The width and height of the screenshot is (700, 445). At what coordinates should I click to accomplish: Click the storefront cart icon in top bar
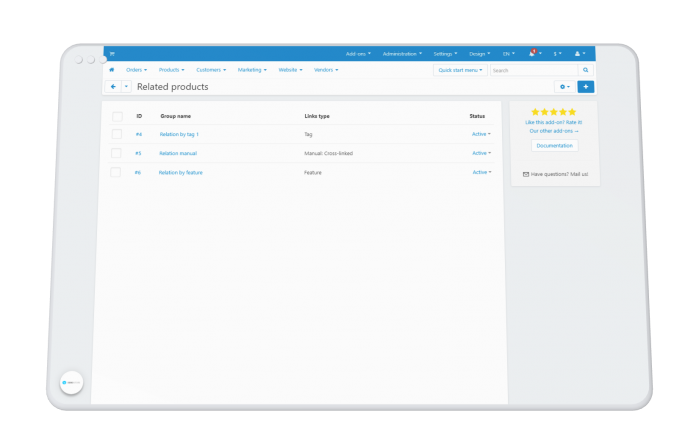click(112, 54)
